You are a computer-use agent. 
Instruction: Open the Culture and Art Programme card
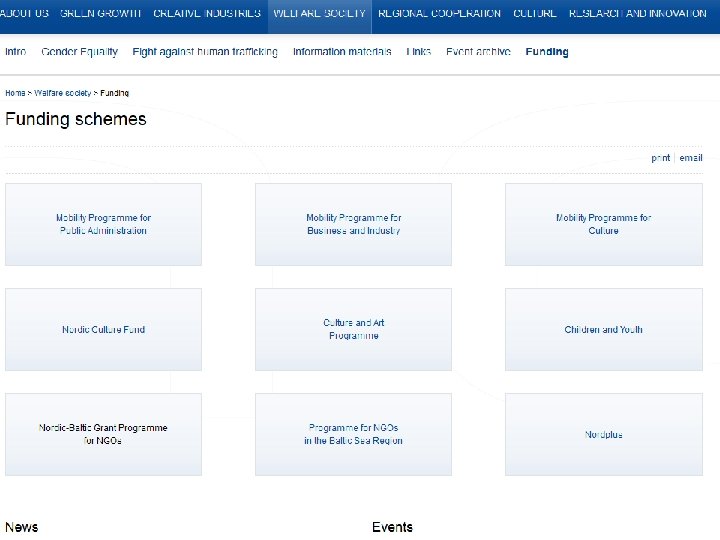click(354, 329)
